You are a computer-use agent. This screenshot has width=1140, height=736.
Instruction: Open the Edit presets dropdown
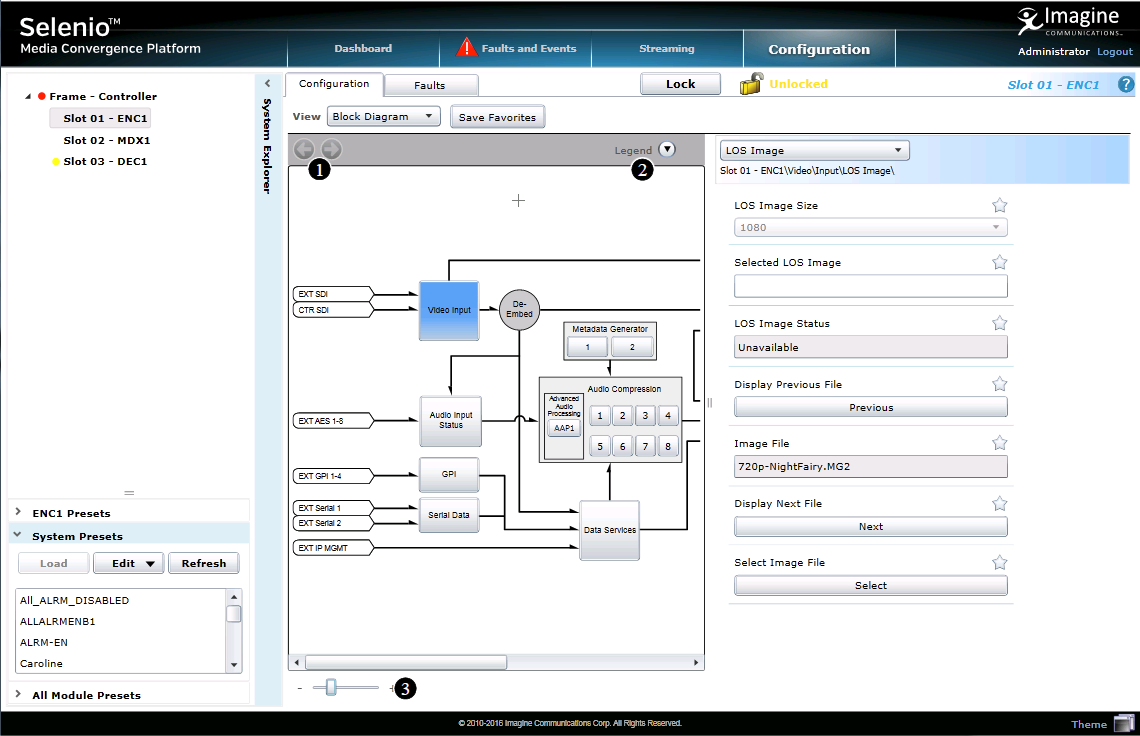click(x=128, y=564)
